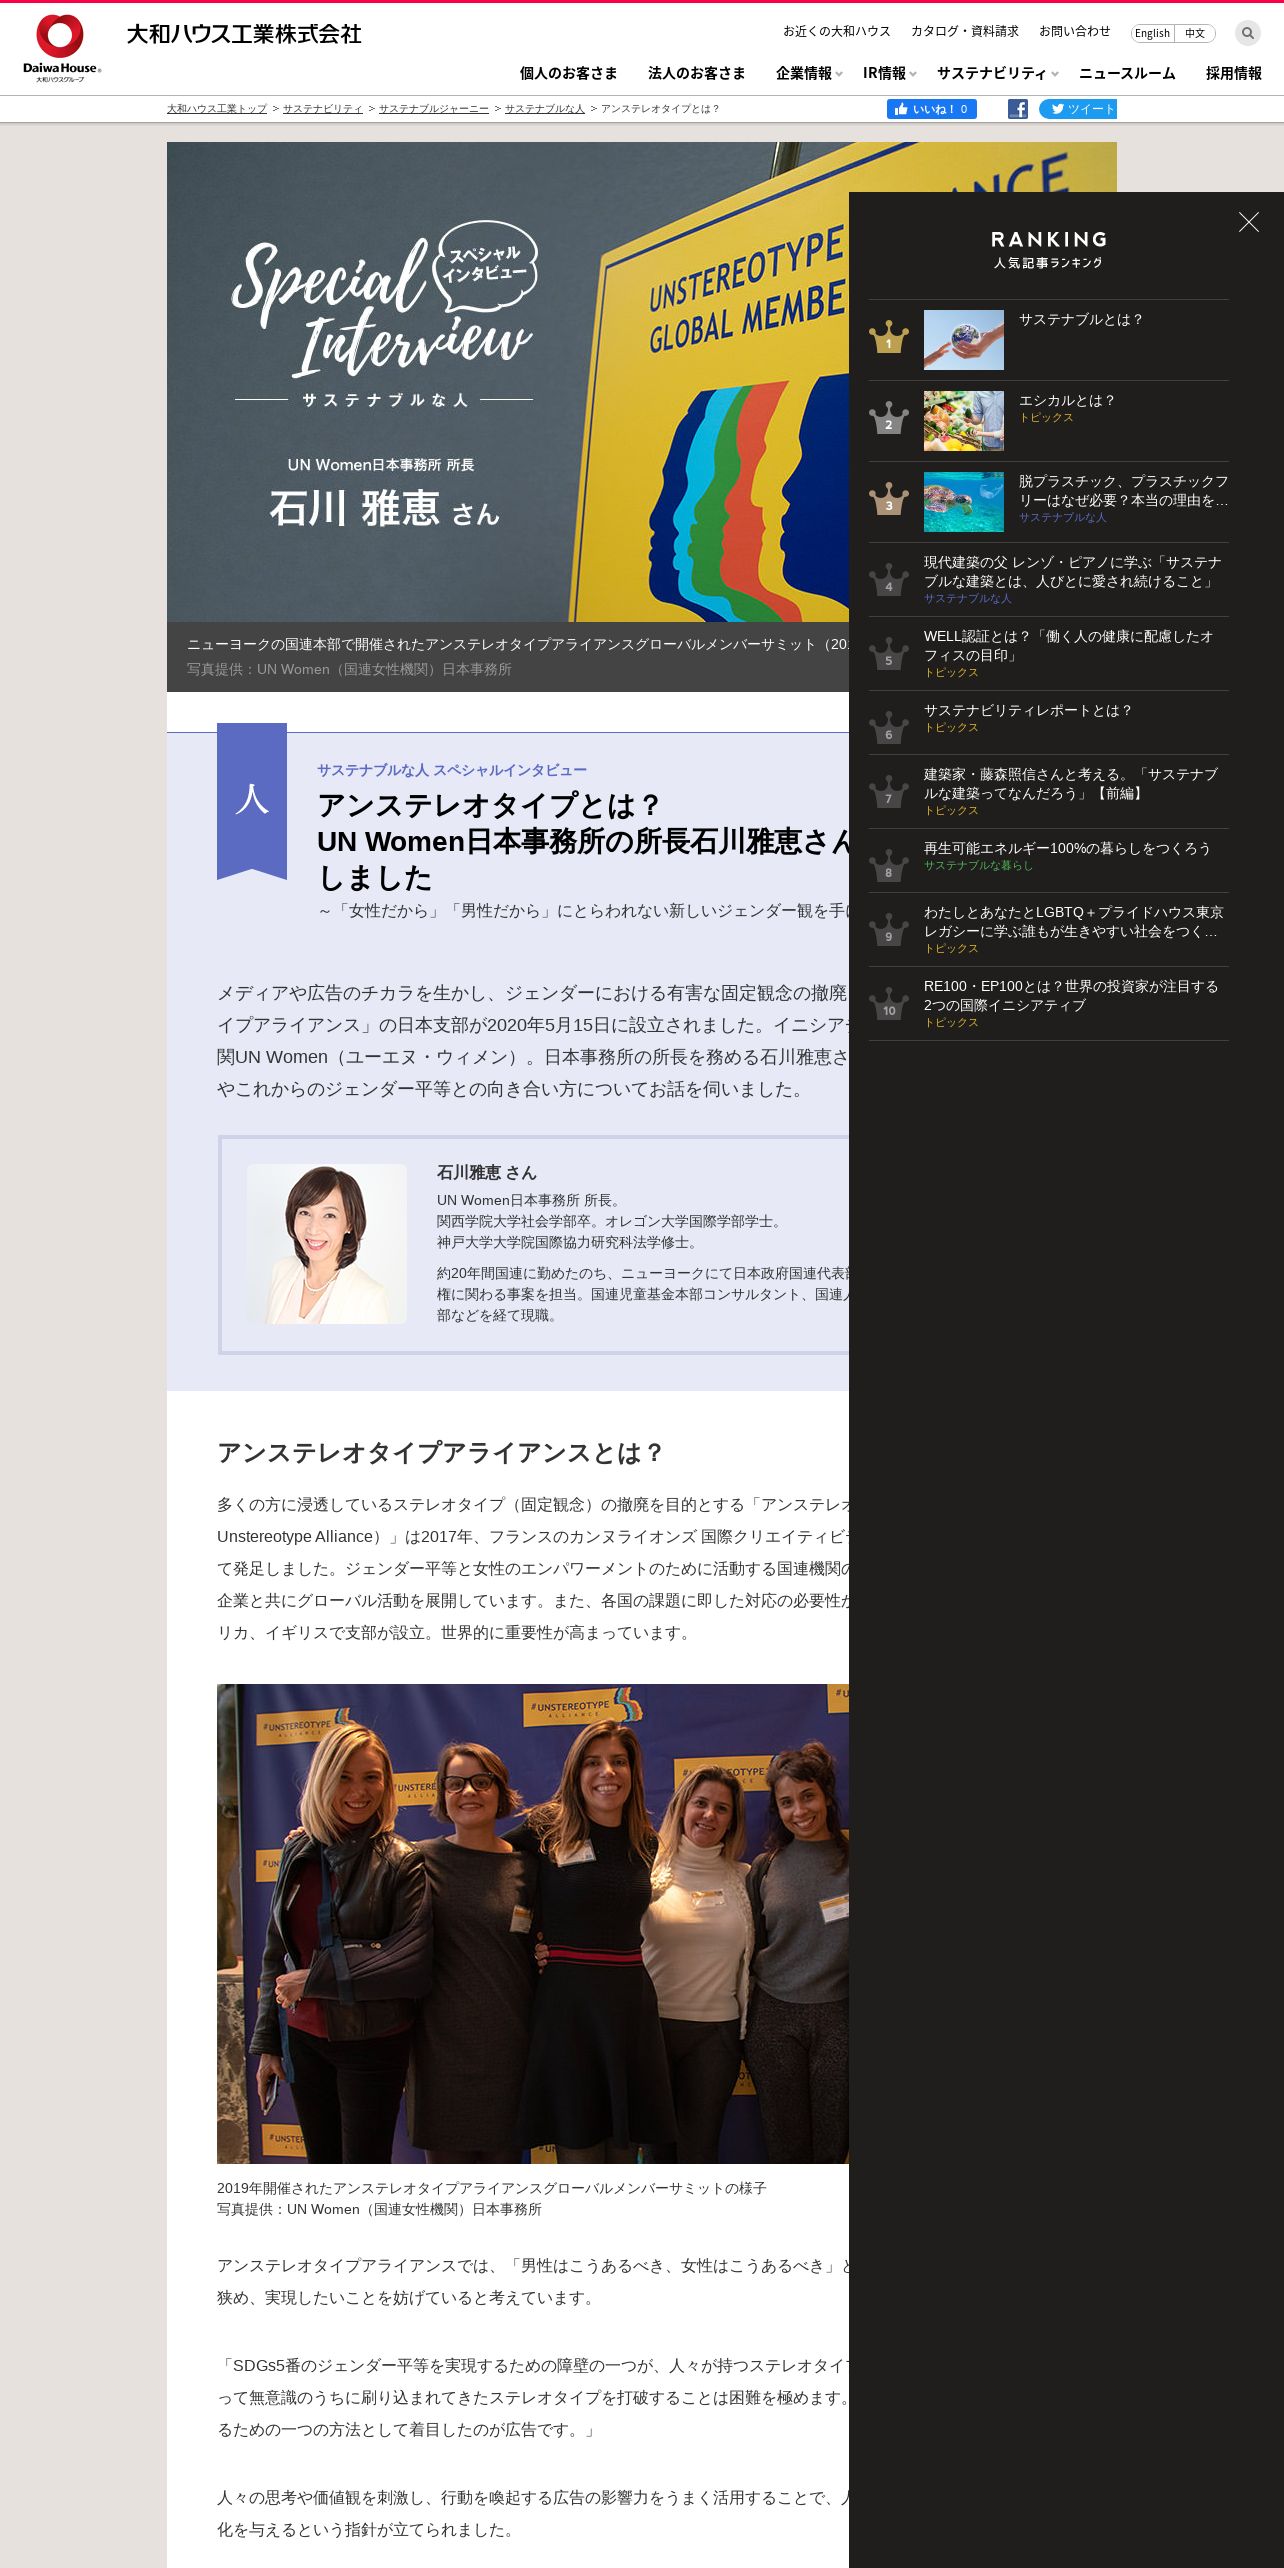Open ranking article RE100・EP100とは？

pyautogui.click(x=1071, y=995)
